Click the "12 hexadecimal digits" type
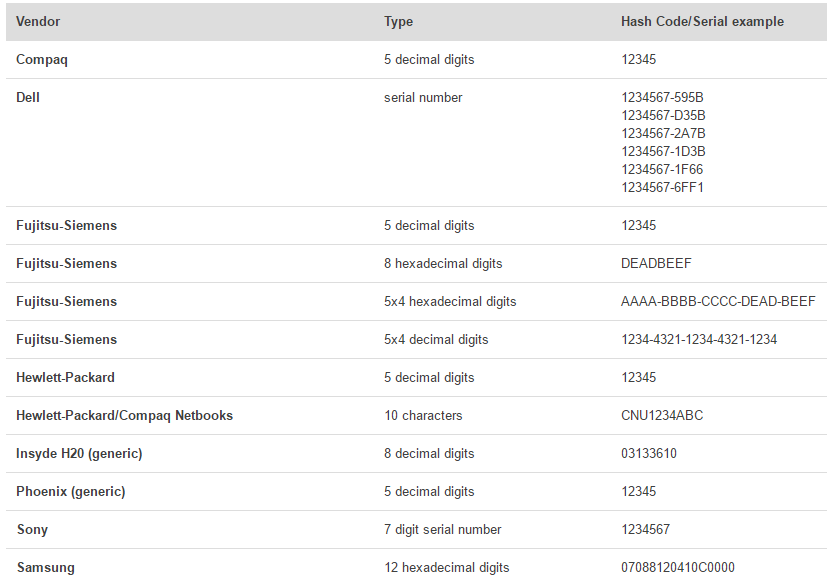The width and height of the screenshot is (827, 587). pos(447,567)
